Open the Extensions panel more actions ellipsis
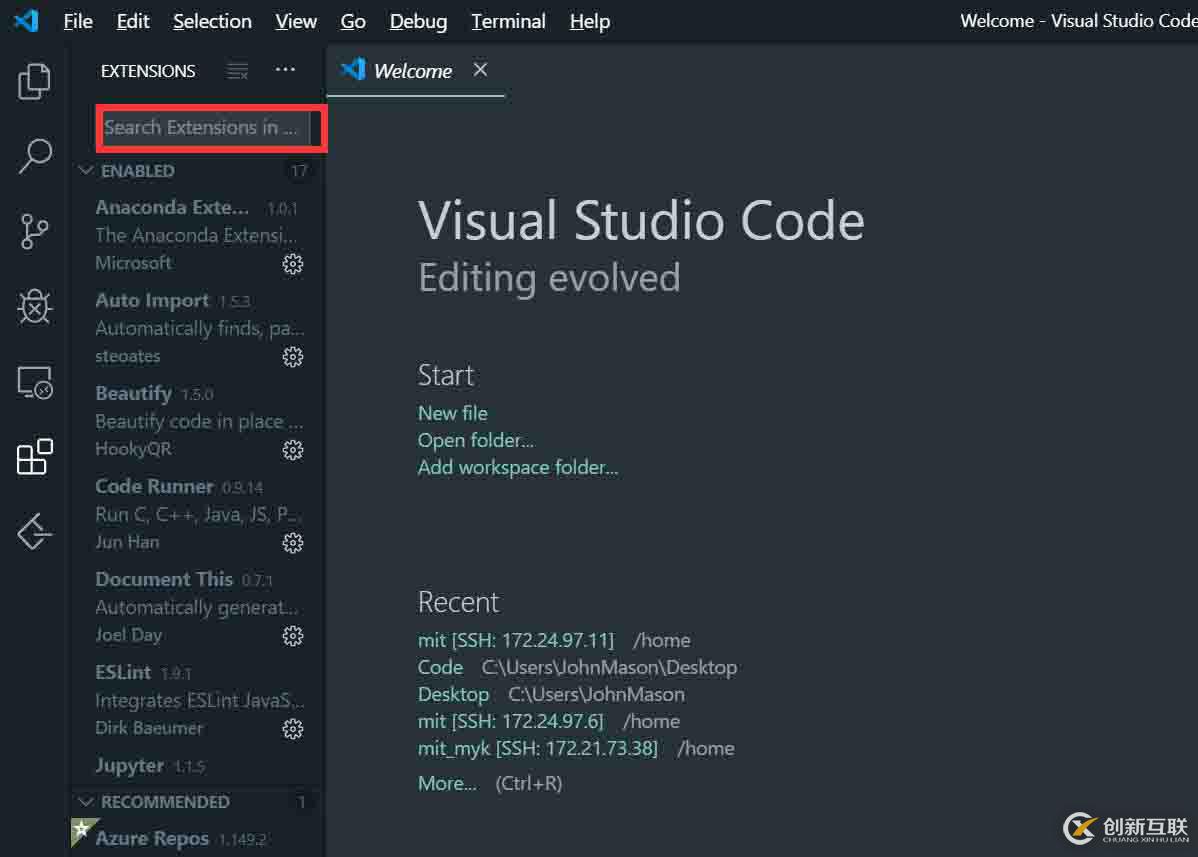This screenshot has width=1198, height=857. coord(285,70)
